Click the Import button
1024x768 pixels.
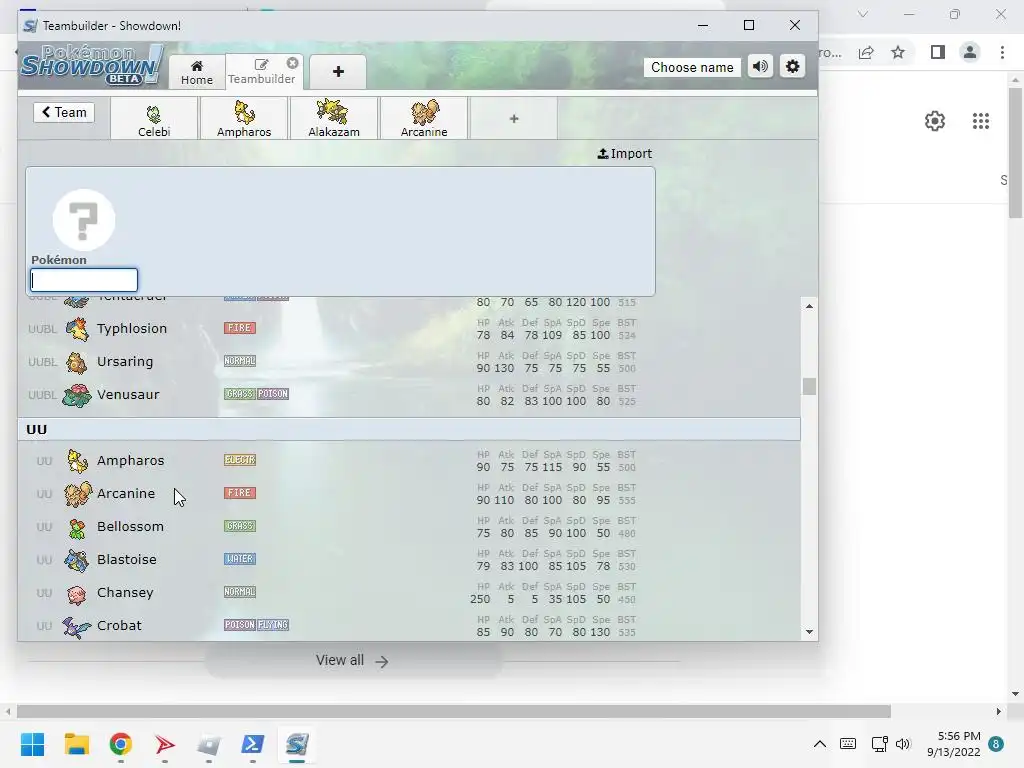[625, 153]
